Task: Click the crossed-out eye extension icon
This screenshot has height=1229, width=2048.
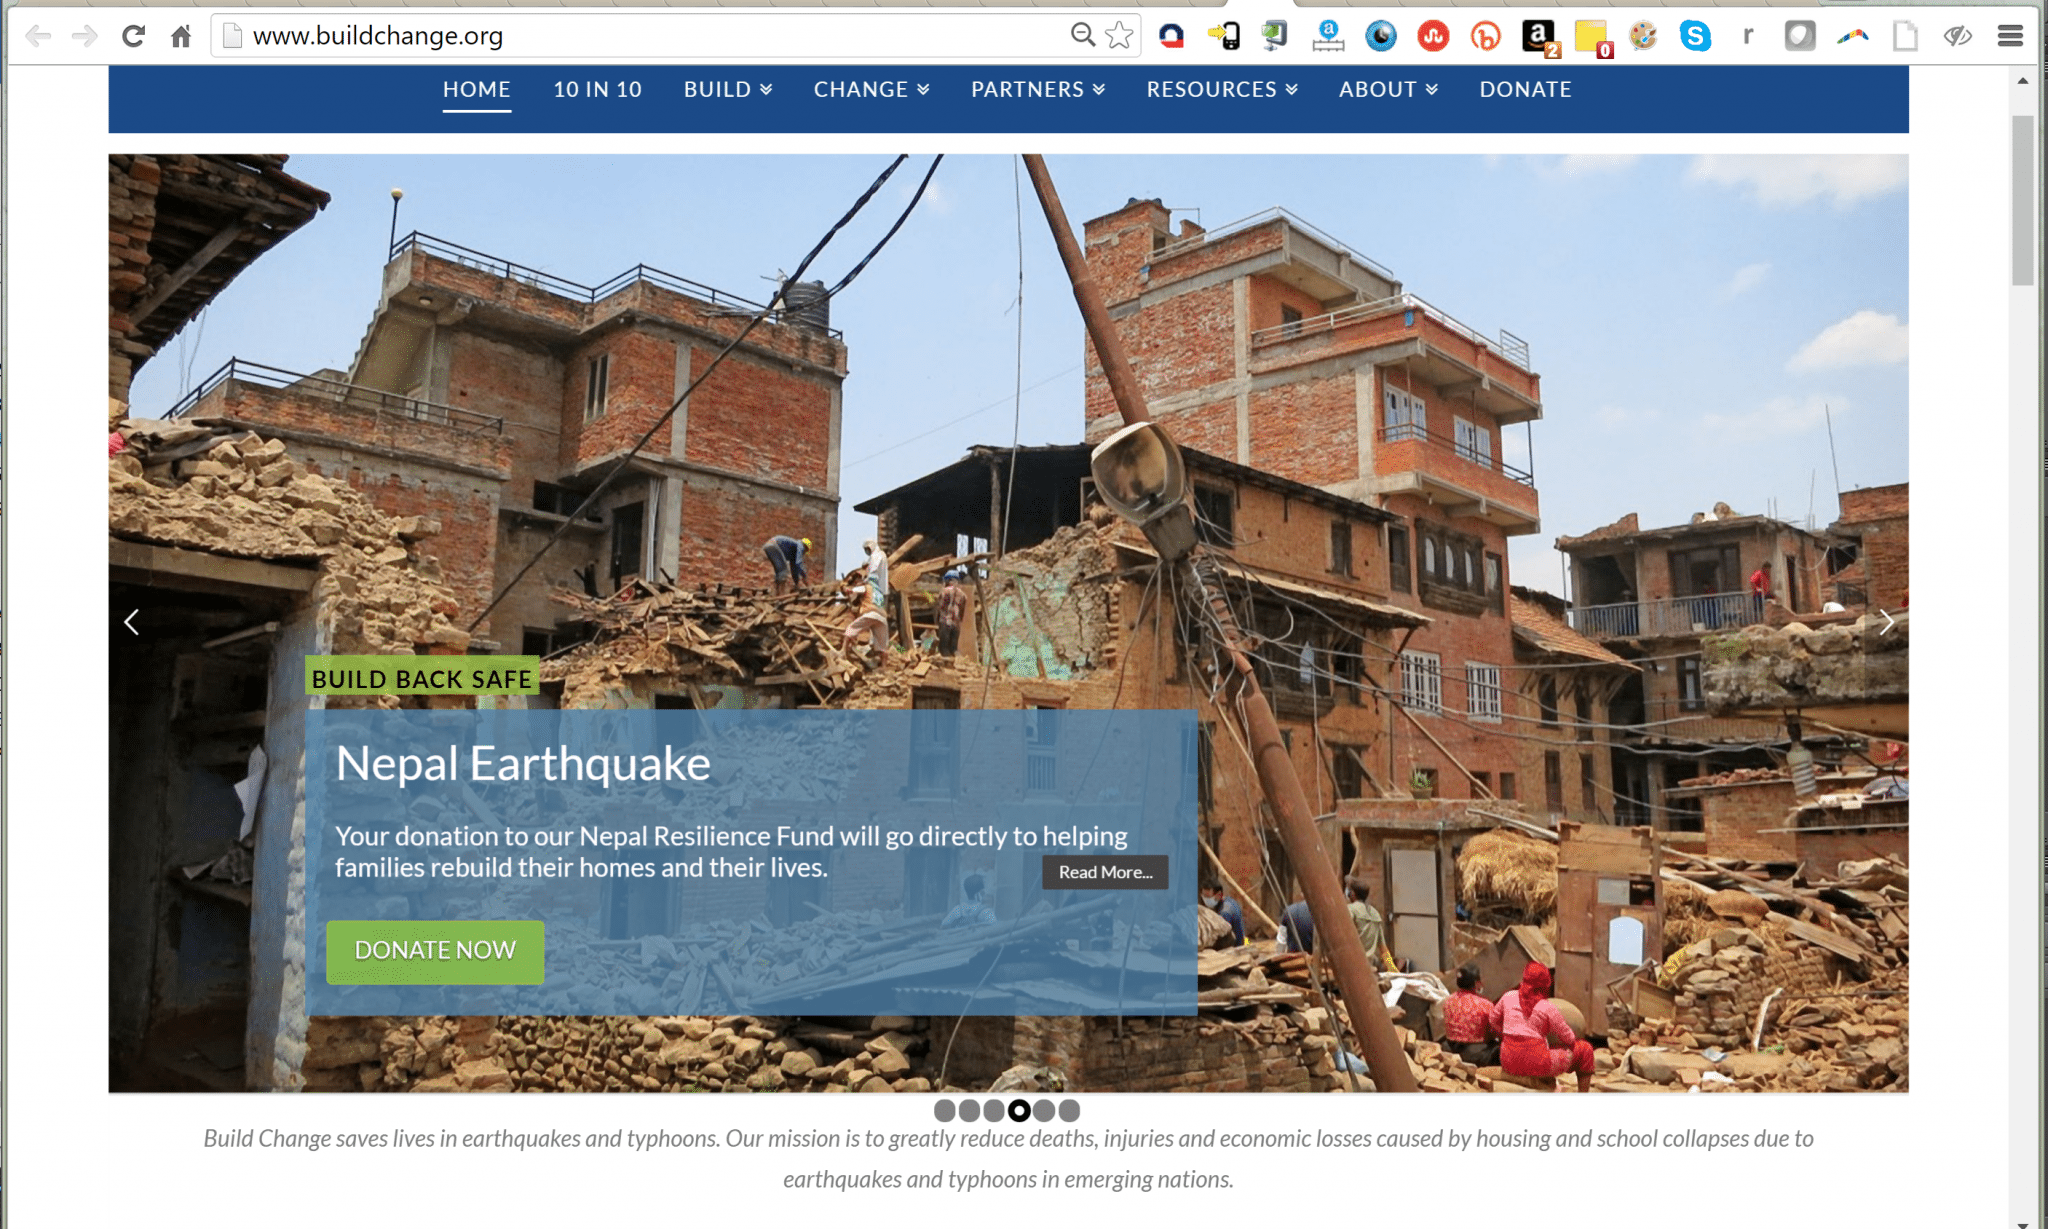Action: click(x=1957, y=36)
